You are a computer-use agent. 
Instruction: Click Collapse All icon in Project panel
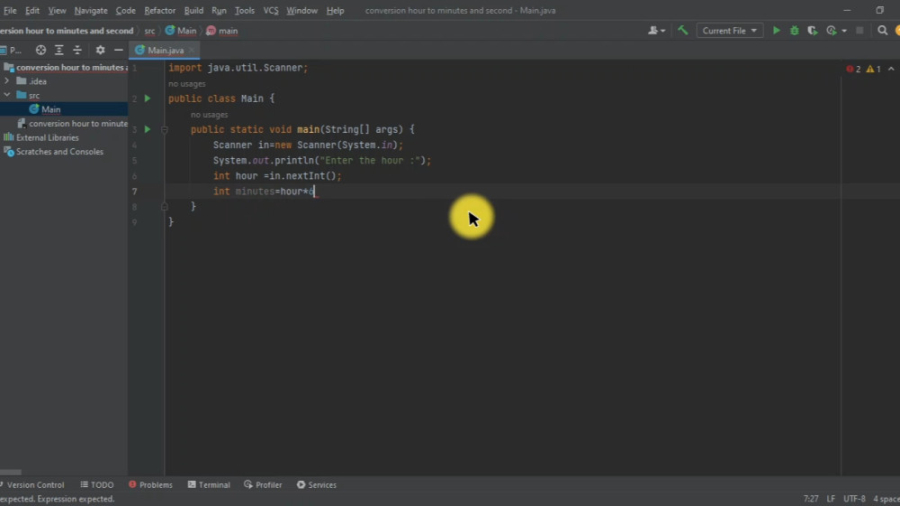pos(77,50)
